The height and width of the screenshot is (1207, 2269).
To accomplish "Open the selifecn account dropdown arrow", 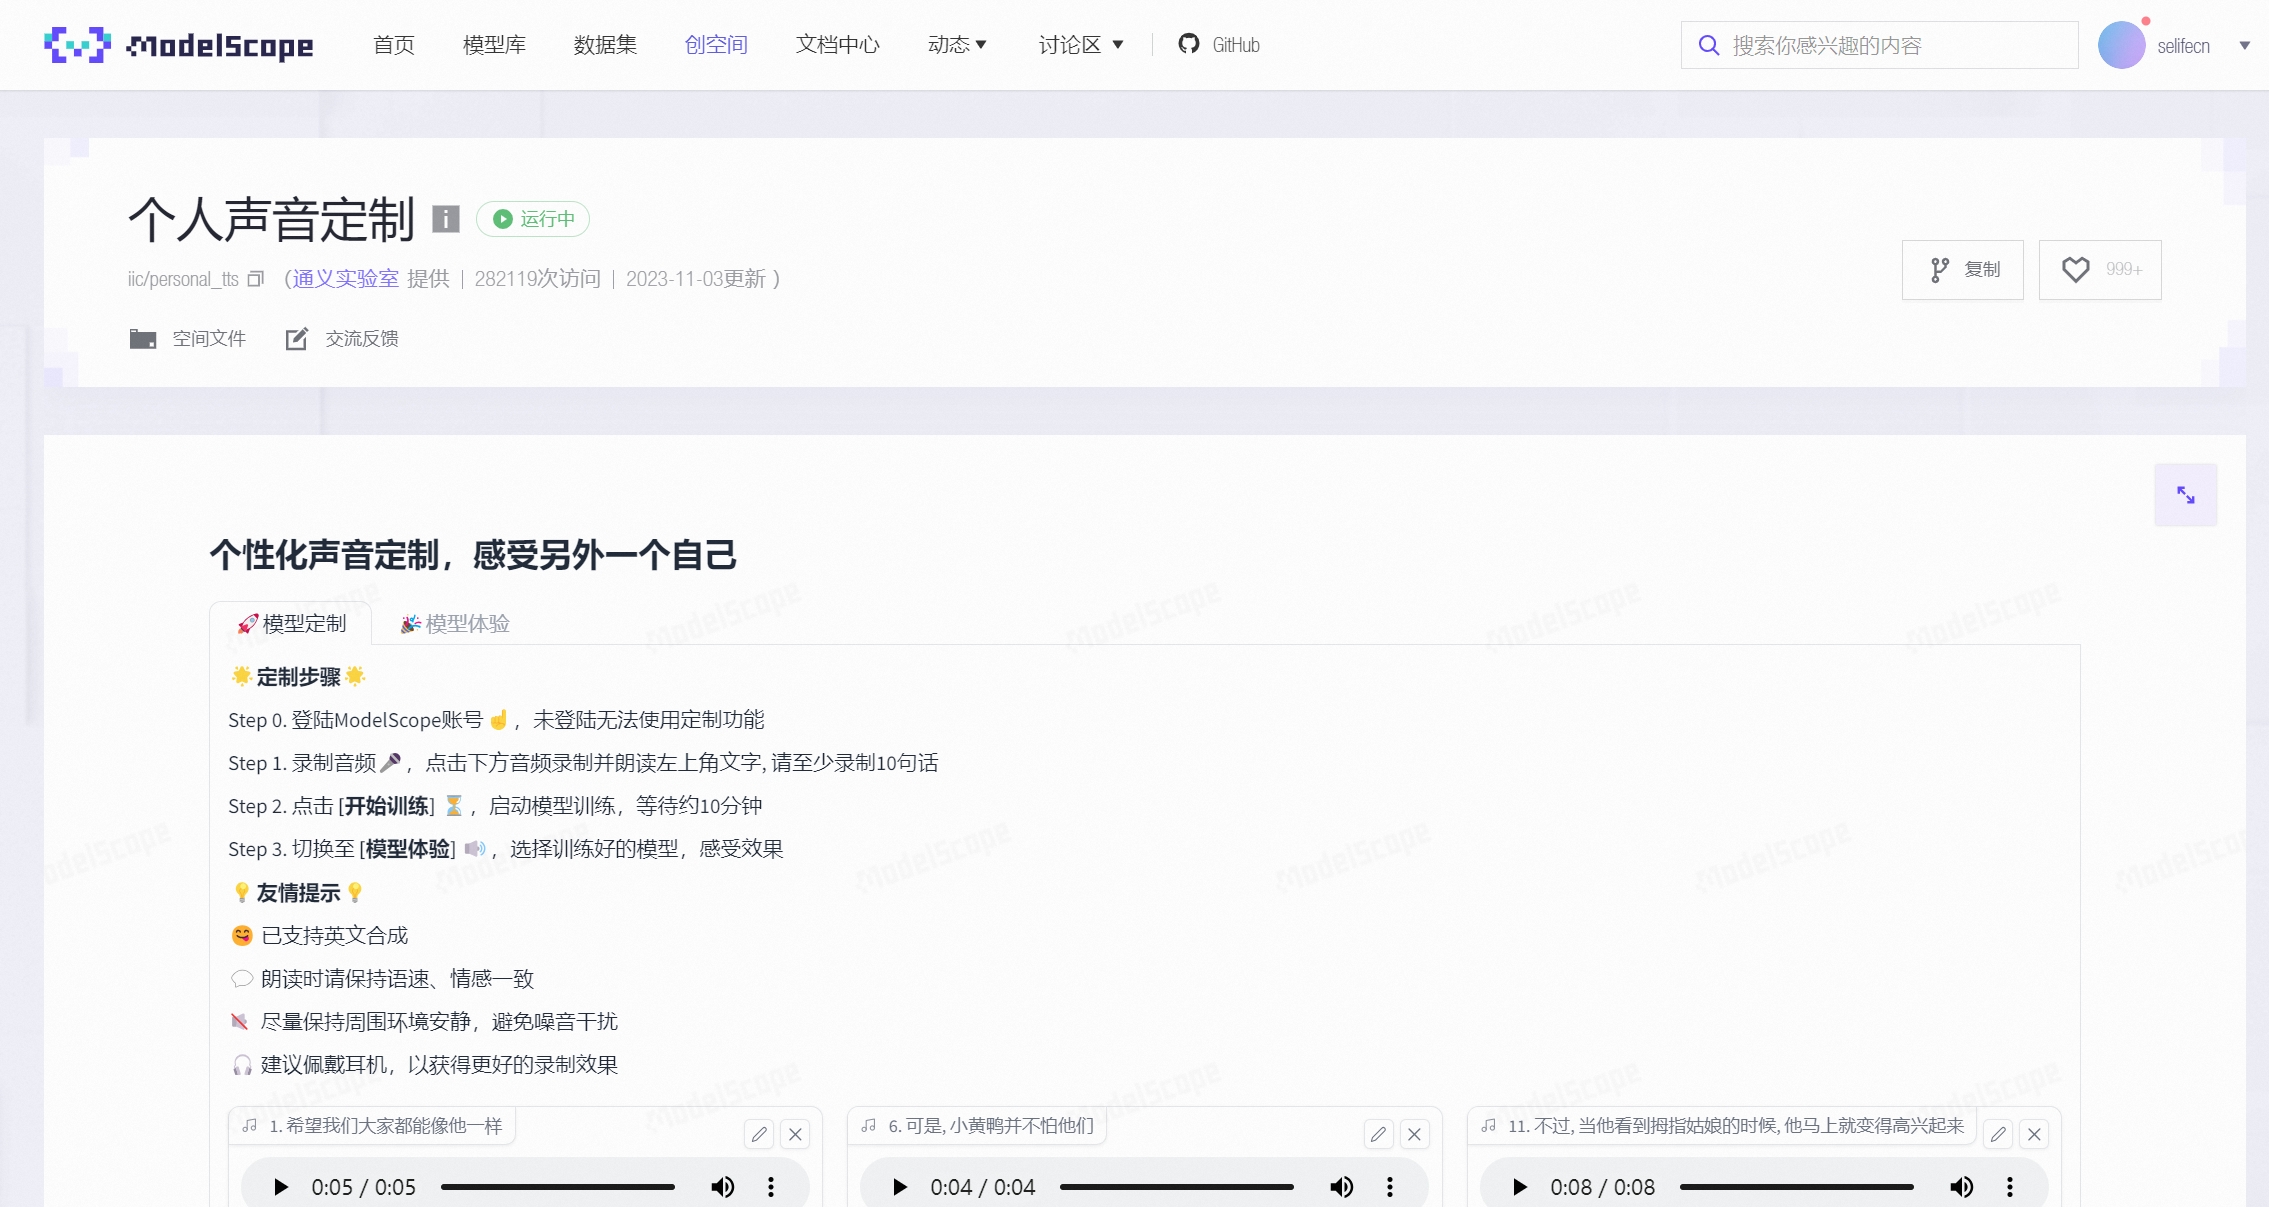I will [2244, 46].
